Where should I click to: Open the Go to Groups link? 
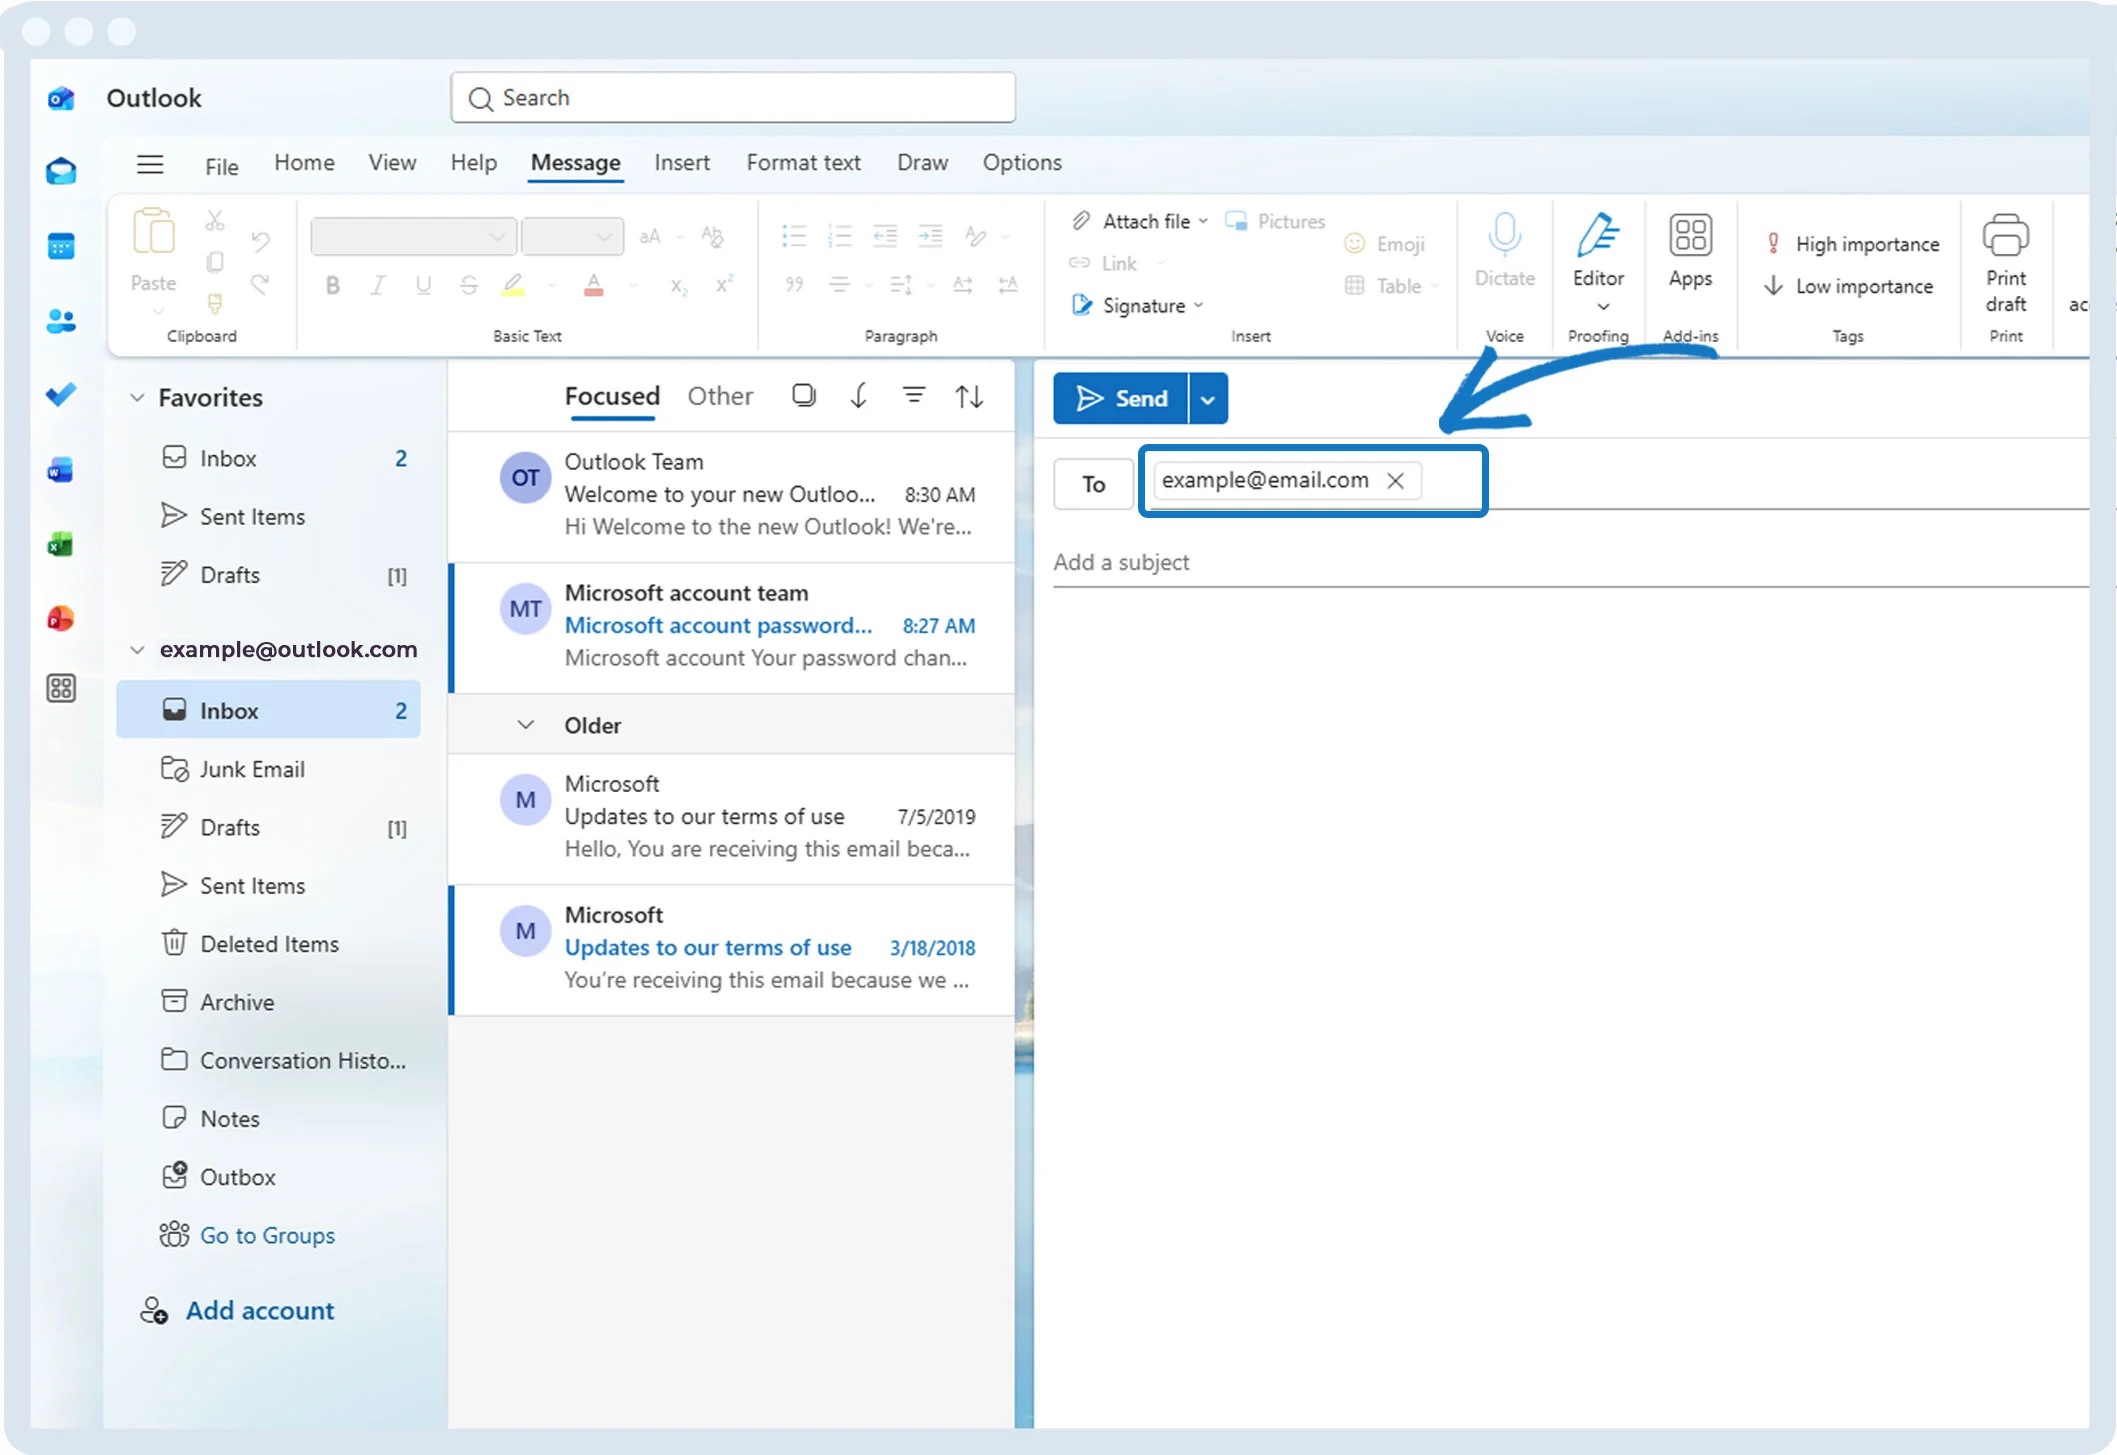tap(267, 1236)
